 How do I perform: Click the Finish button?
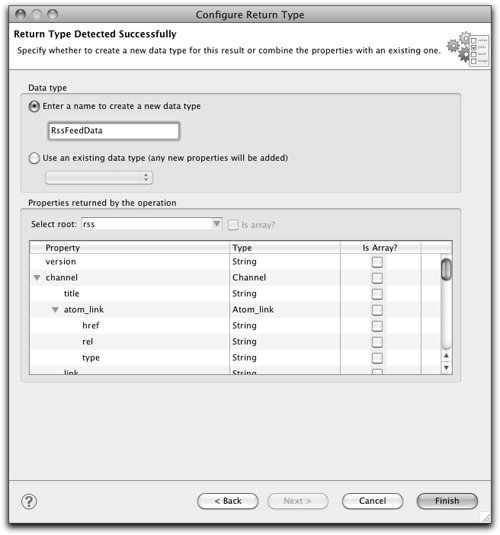coord(447,501)
